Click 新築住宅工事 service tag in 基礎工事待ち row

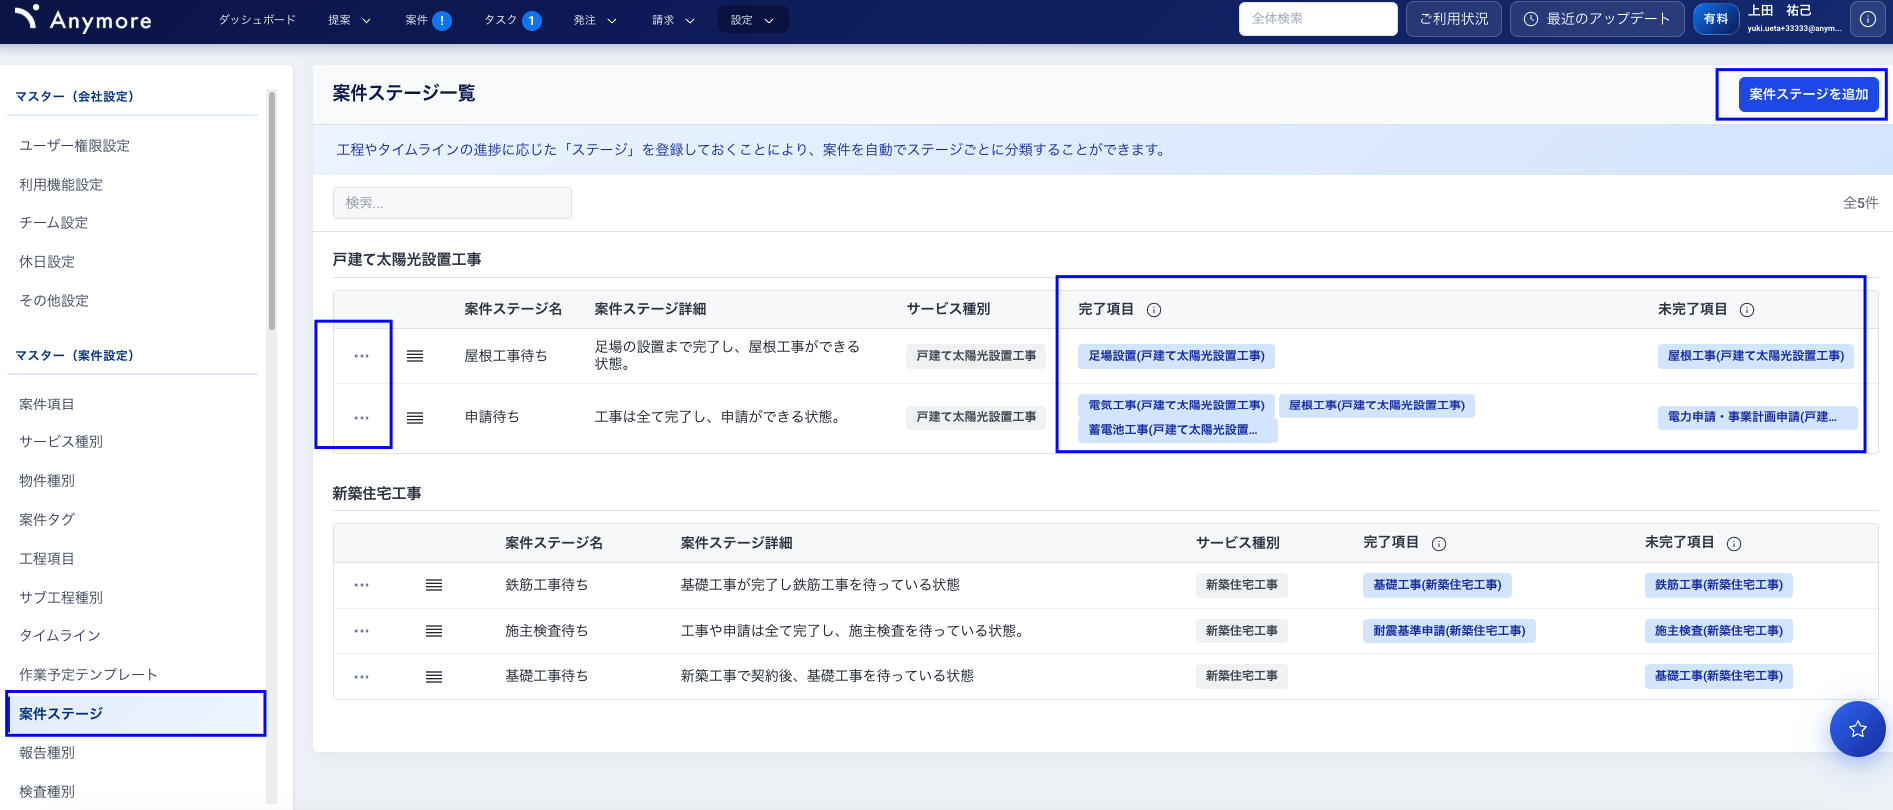[x=1242, y=676]
